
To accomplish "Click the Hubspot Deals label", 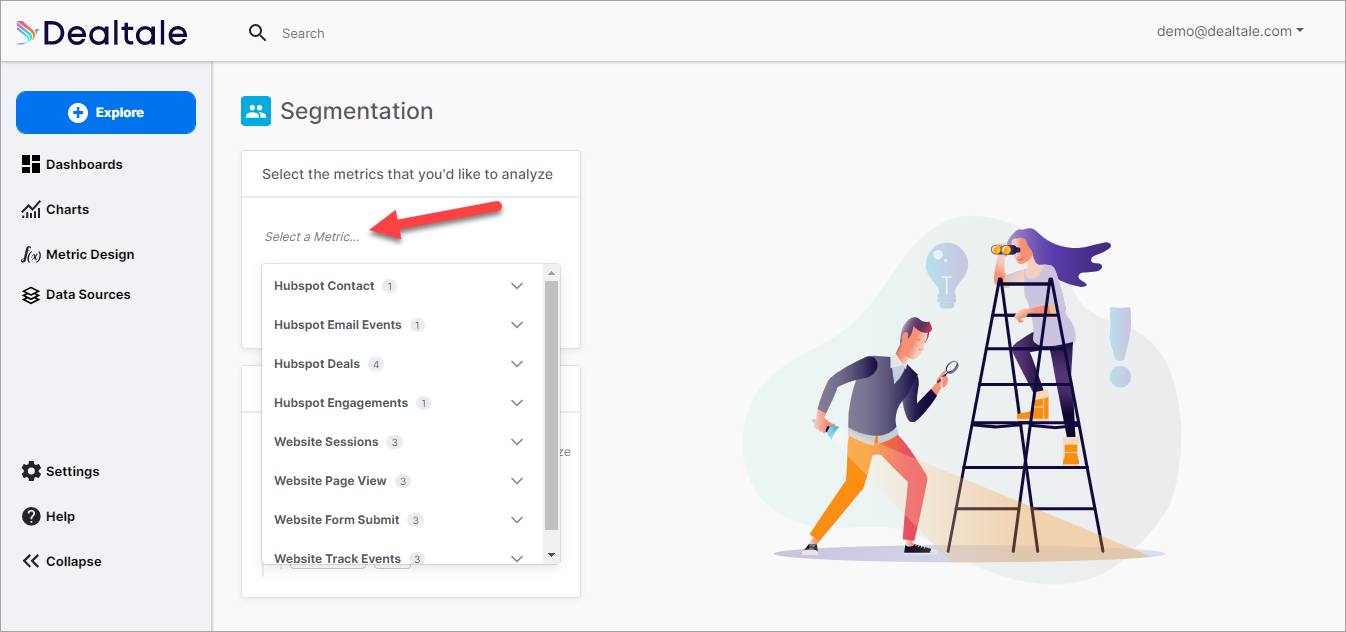I will (x=317, y=364).
